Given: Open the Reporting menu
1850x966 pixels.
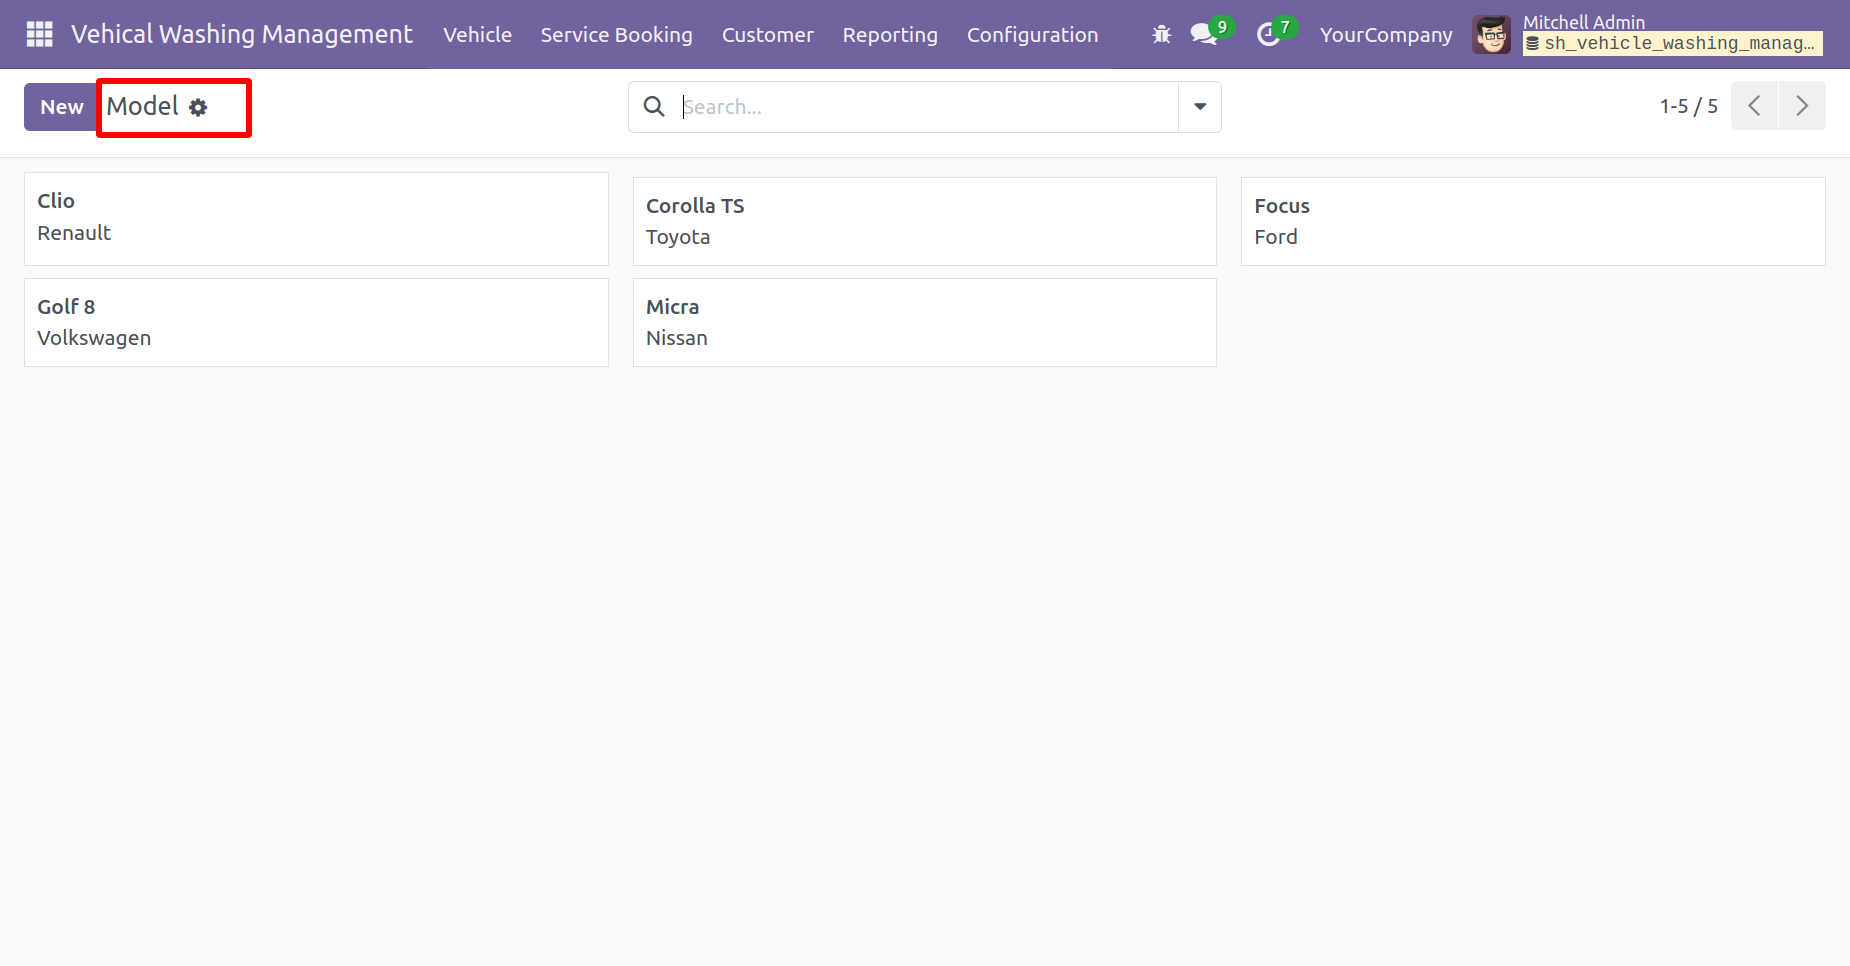Looking at the screenshot, I should click(x=890, y=35).
